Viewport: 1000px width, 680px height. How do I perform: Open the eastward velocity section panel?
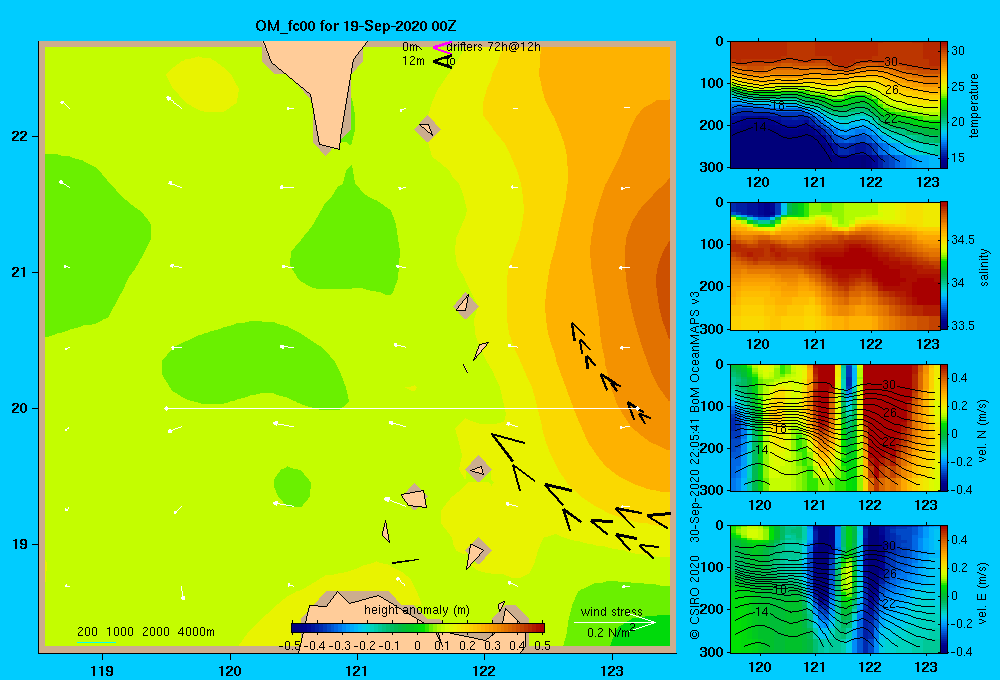pyautogui.click(x=834, y=589)
